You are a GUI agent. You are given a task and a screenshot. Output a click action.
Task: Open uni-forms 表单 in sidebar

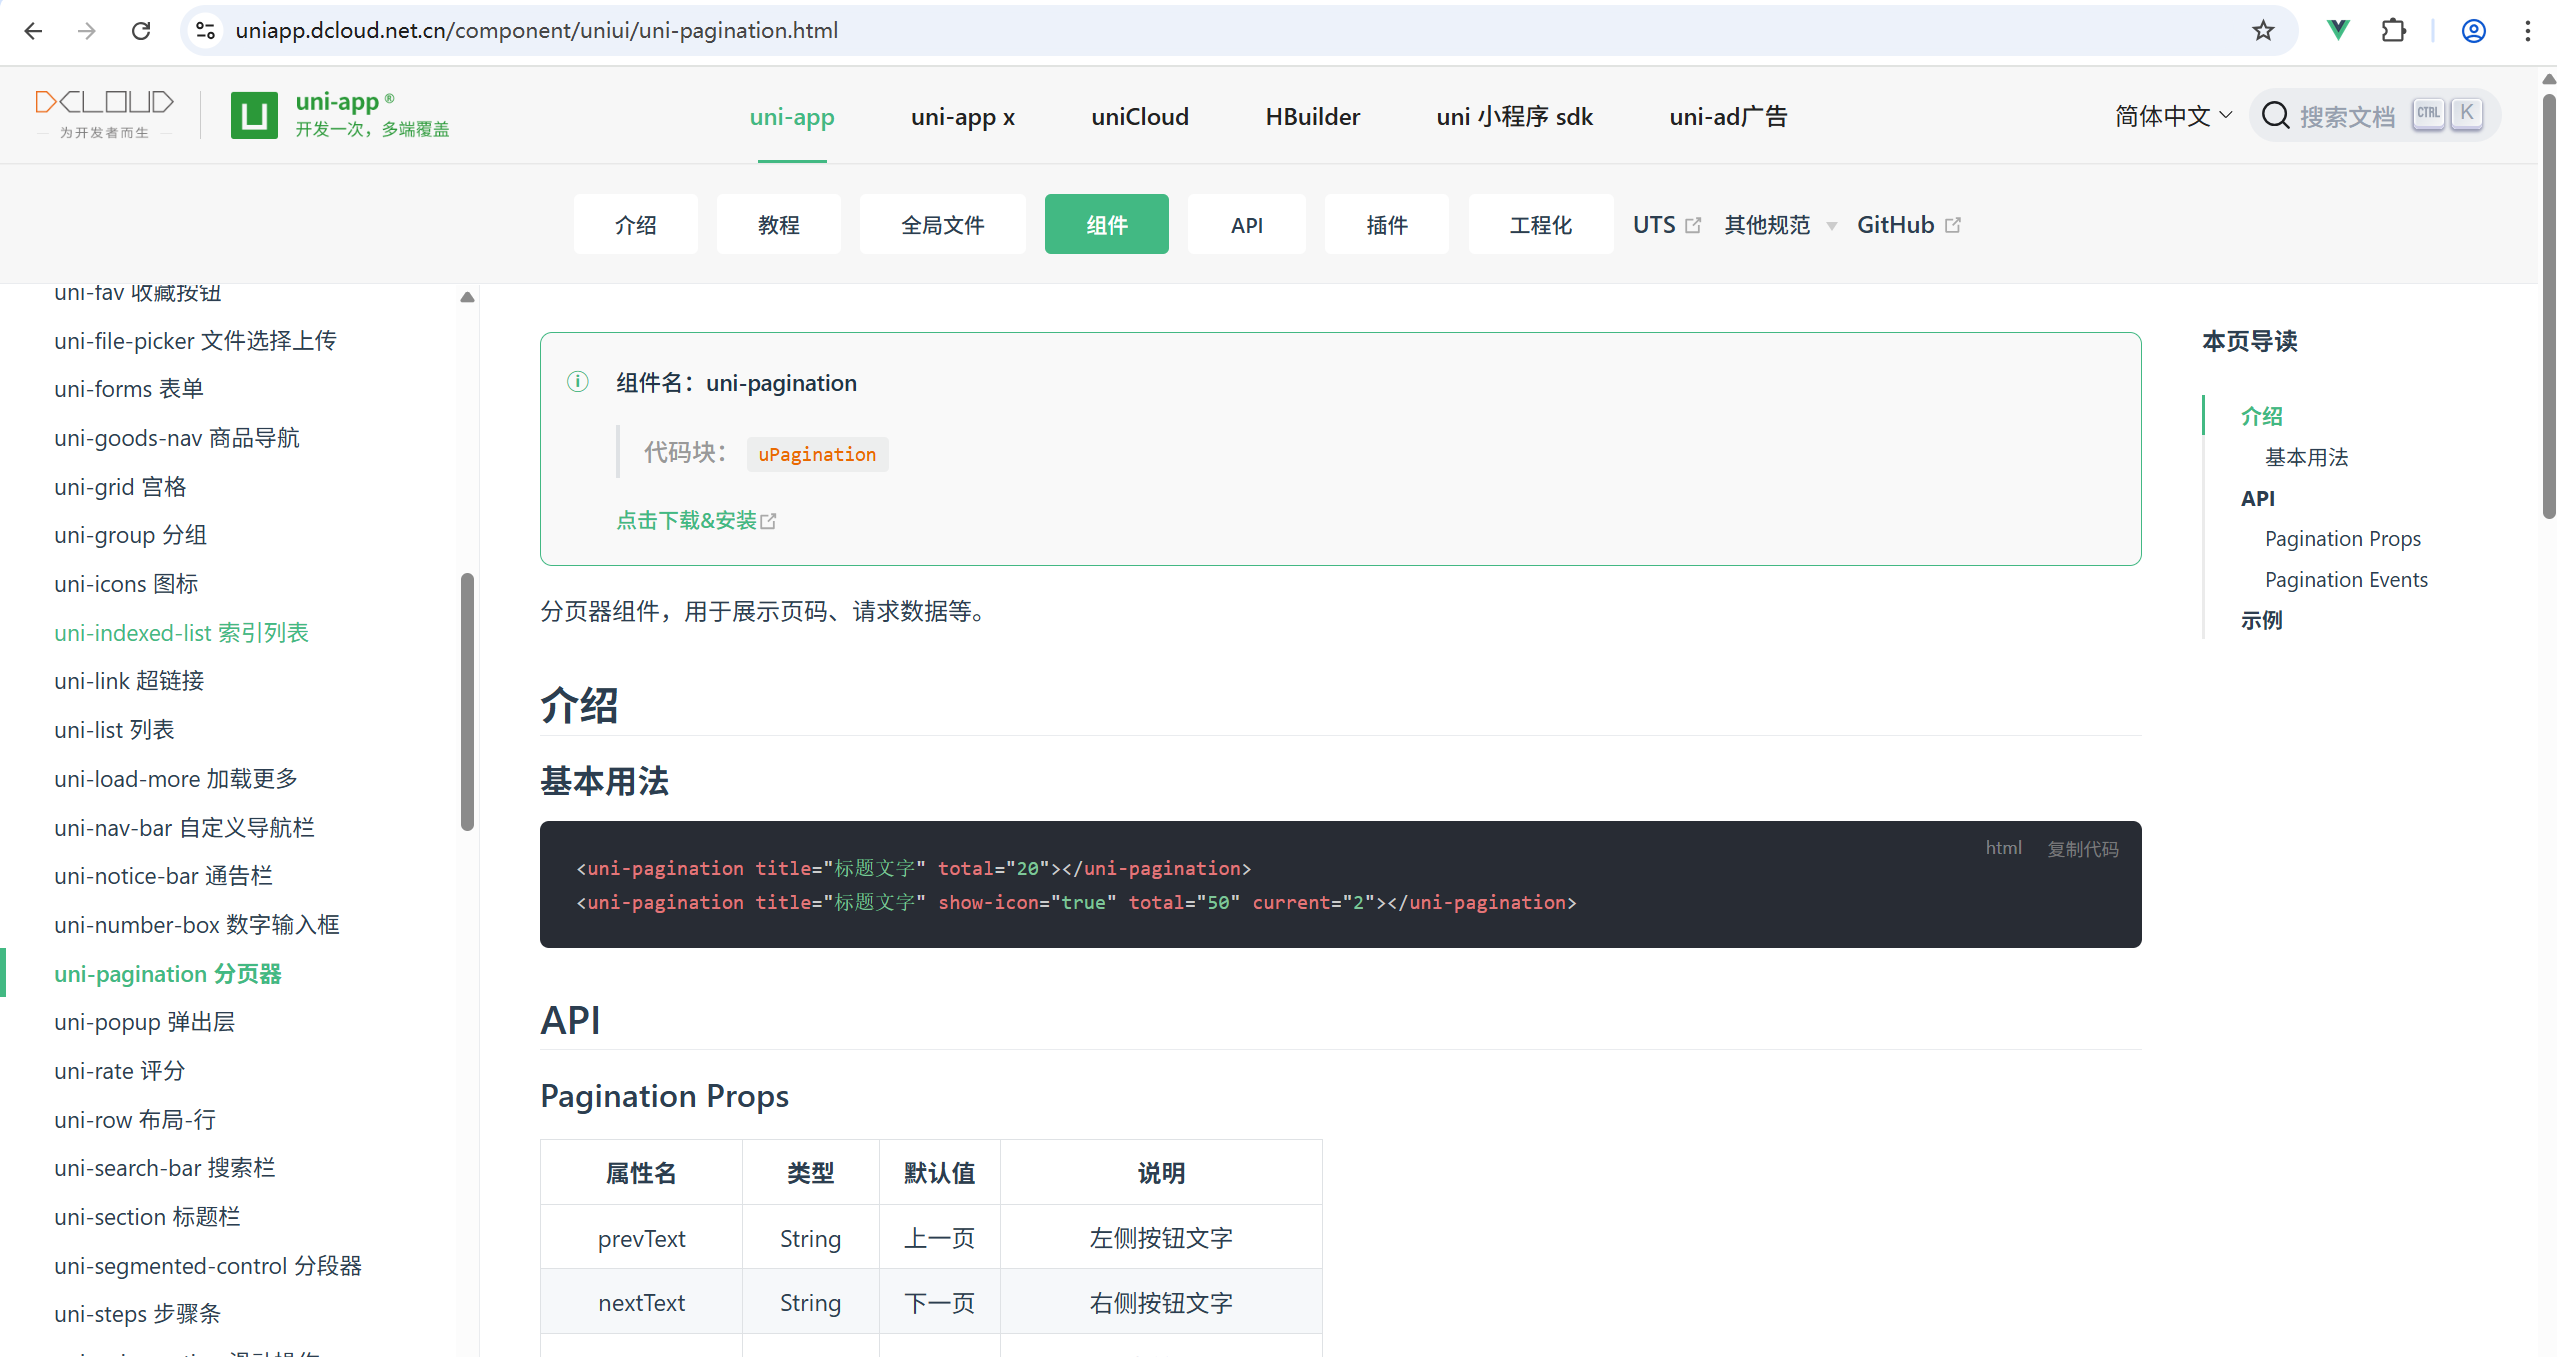point(129,389)
